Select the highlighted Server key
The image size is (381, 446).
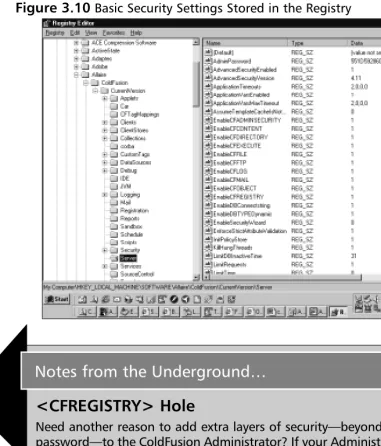128,258
